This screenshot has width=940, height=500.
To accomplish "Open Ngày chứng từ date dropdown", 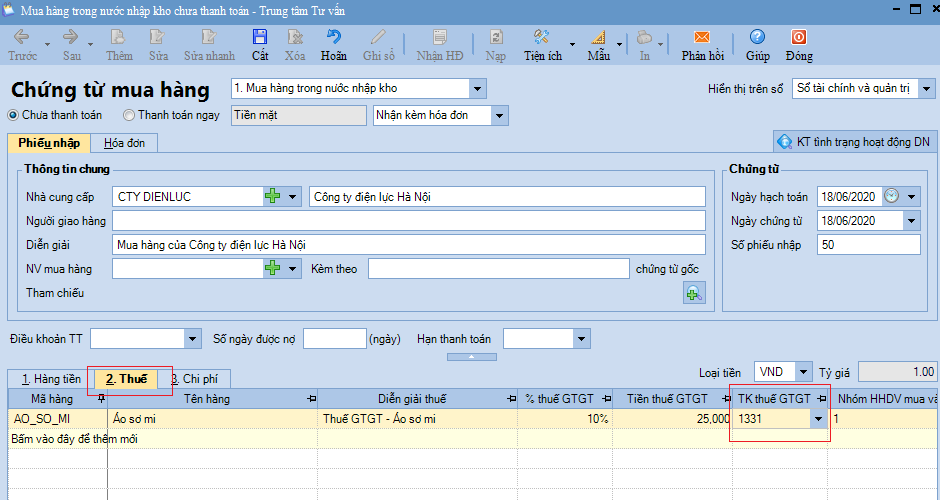I will (911, 221).
